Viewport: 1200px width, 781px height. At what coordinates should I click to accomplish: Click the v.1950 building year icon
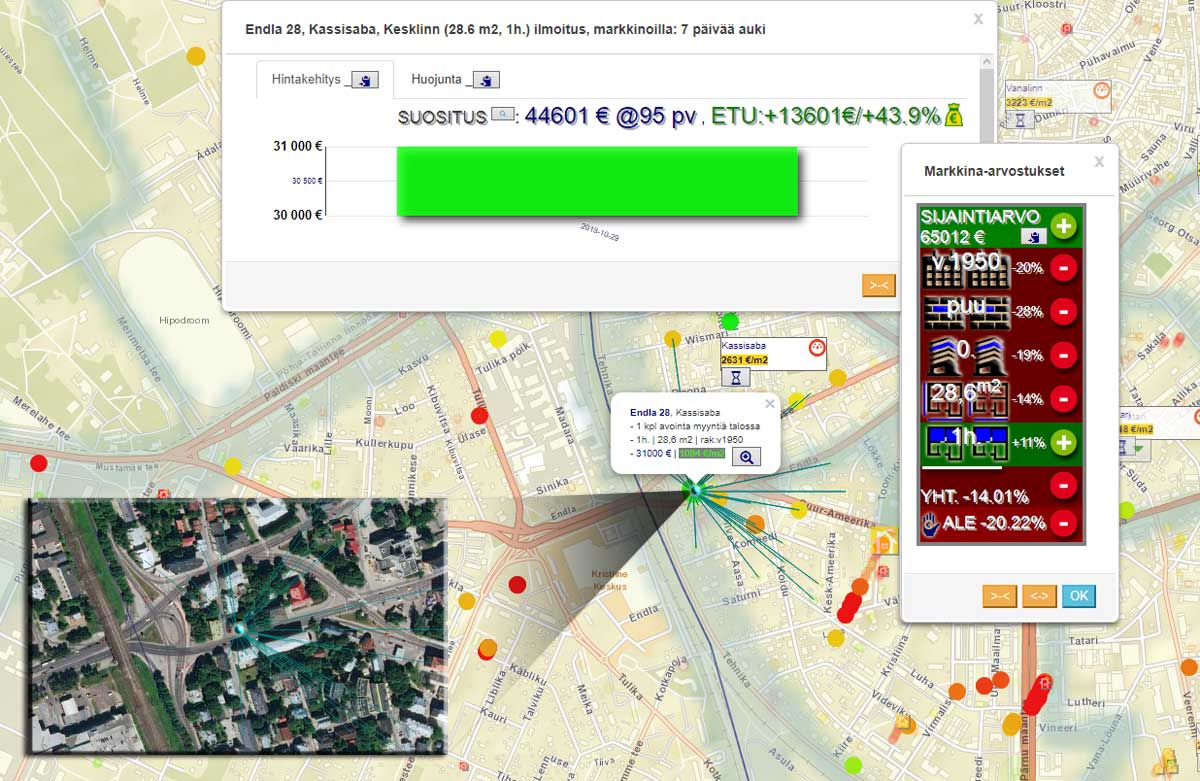tap(967, 269)
